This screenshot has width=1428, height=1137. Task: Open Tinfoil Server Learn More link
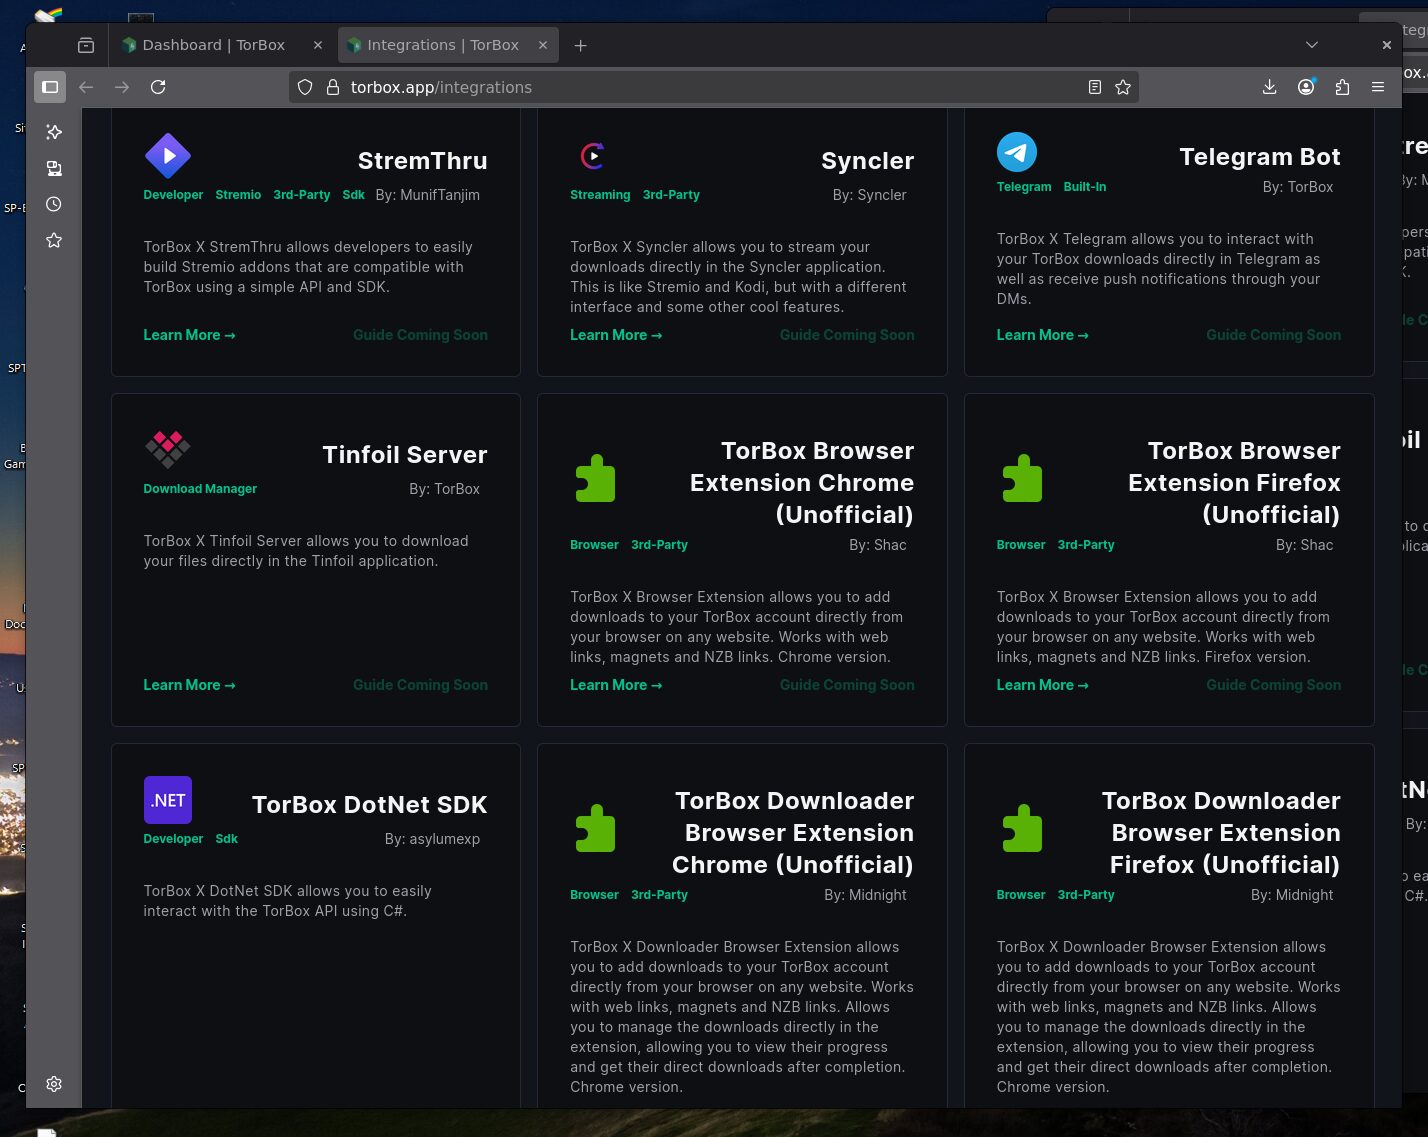click(189, 685)
